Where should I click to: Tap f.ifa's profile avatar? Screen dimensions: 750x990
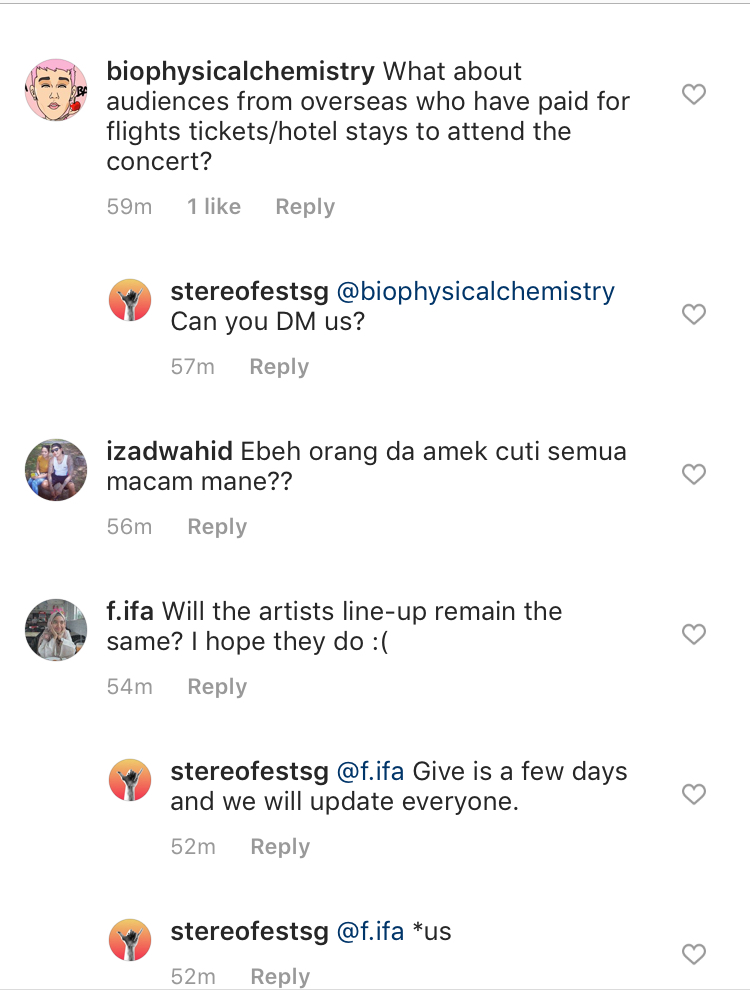(x=56, y=630)
